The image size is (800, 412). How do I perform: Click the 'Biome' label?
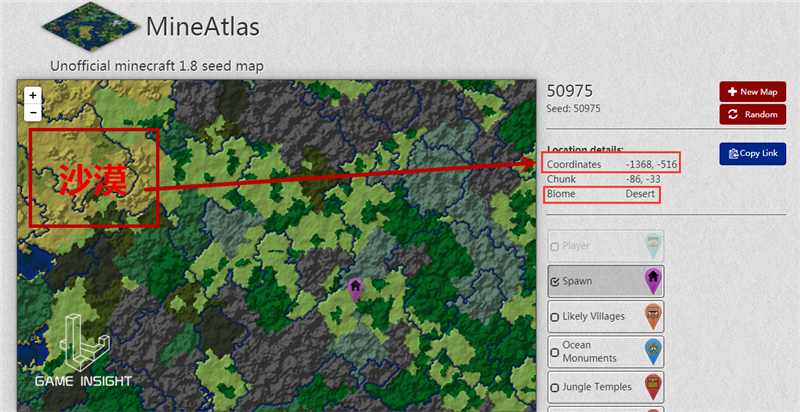pos(561,194)
